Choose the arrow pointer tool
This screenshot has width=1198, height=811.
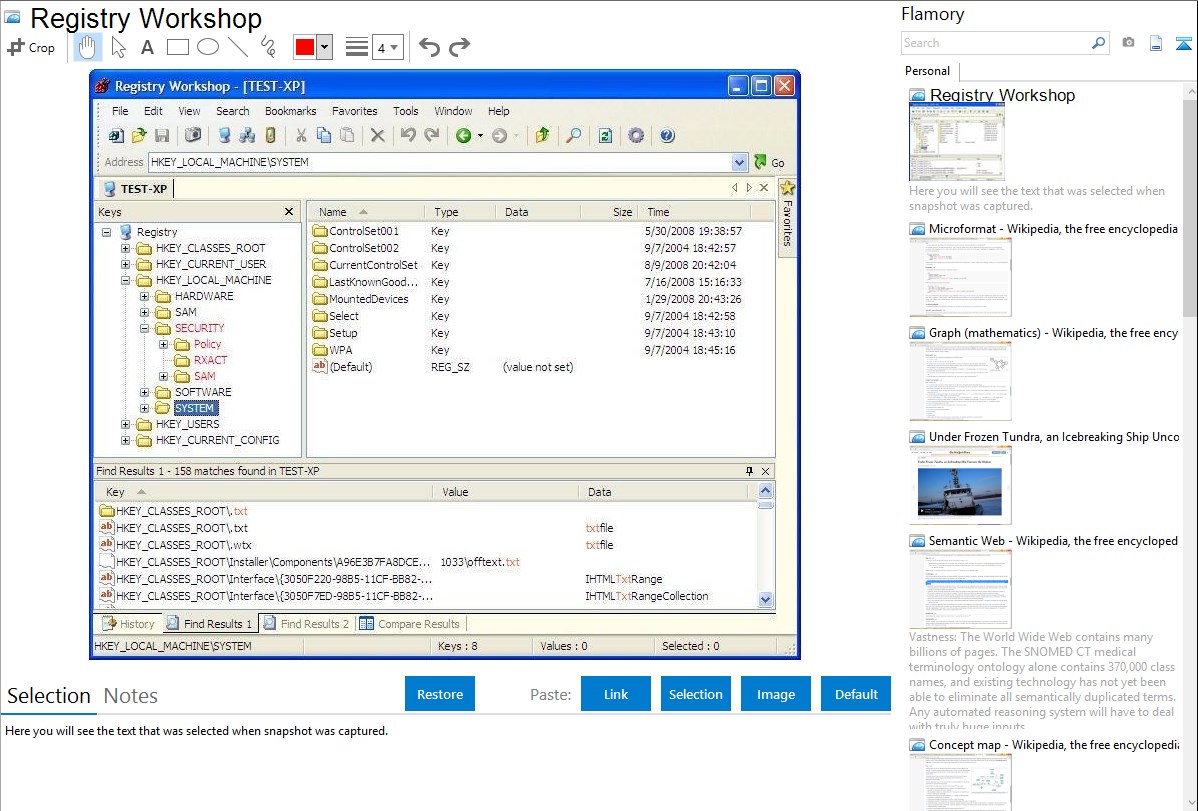[118, 47]
